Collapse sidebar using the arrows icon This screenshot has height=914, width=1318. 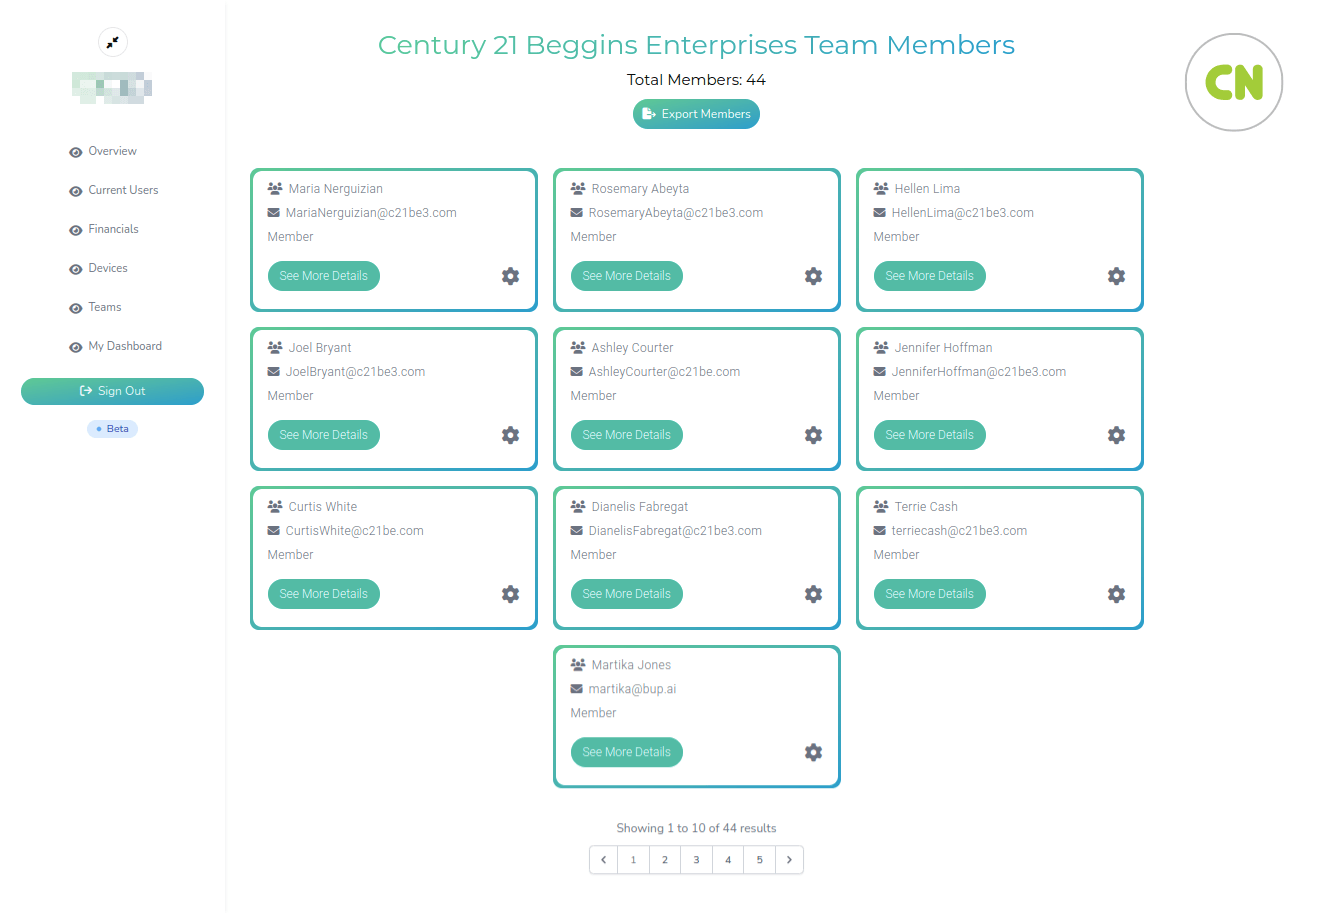point(113,42)
